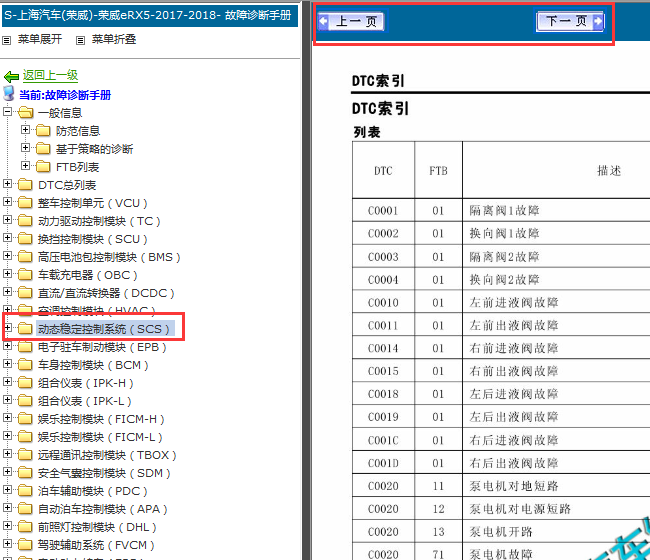Click the 一般信息 open folder icon
This screenshot has height=560, width=650.
(x=26, y=112)
